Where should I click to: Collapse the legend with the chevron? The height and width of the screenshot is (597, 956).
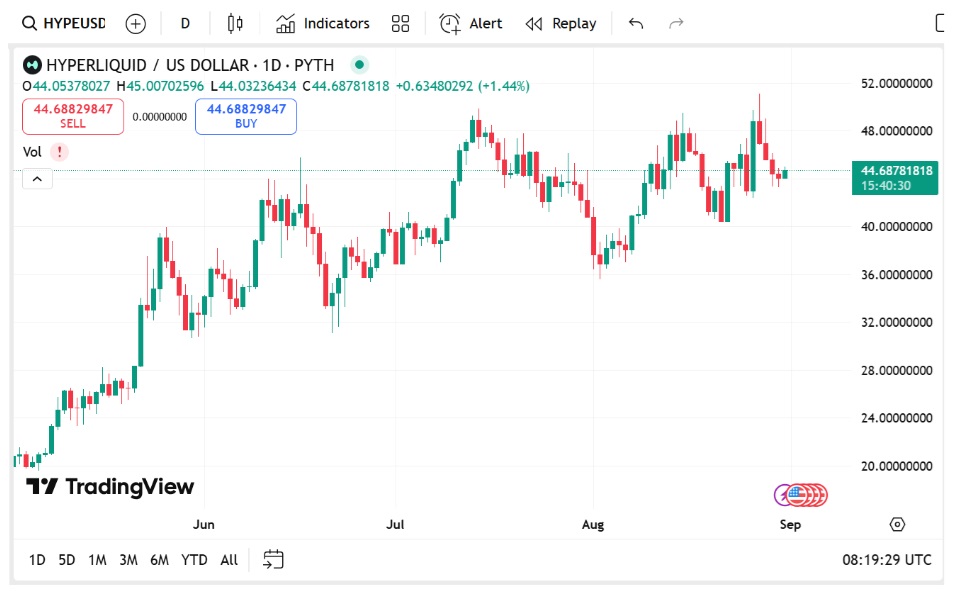(37, 178)
